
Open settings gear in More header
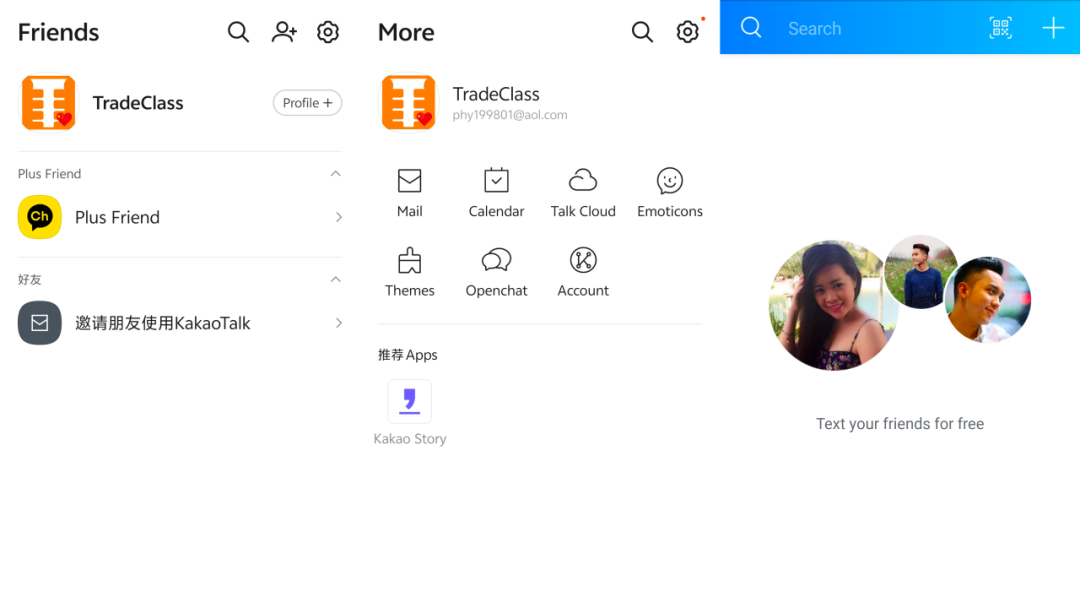[687, 32]
